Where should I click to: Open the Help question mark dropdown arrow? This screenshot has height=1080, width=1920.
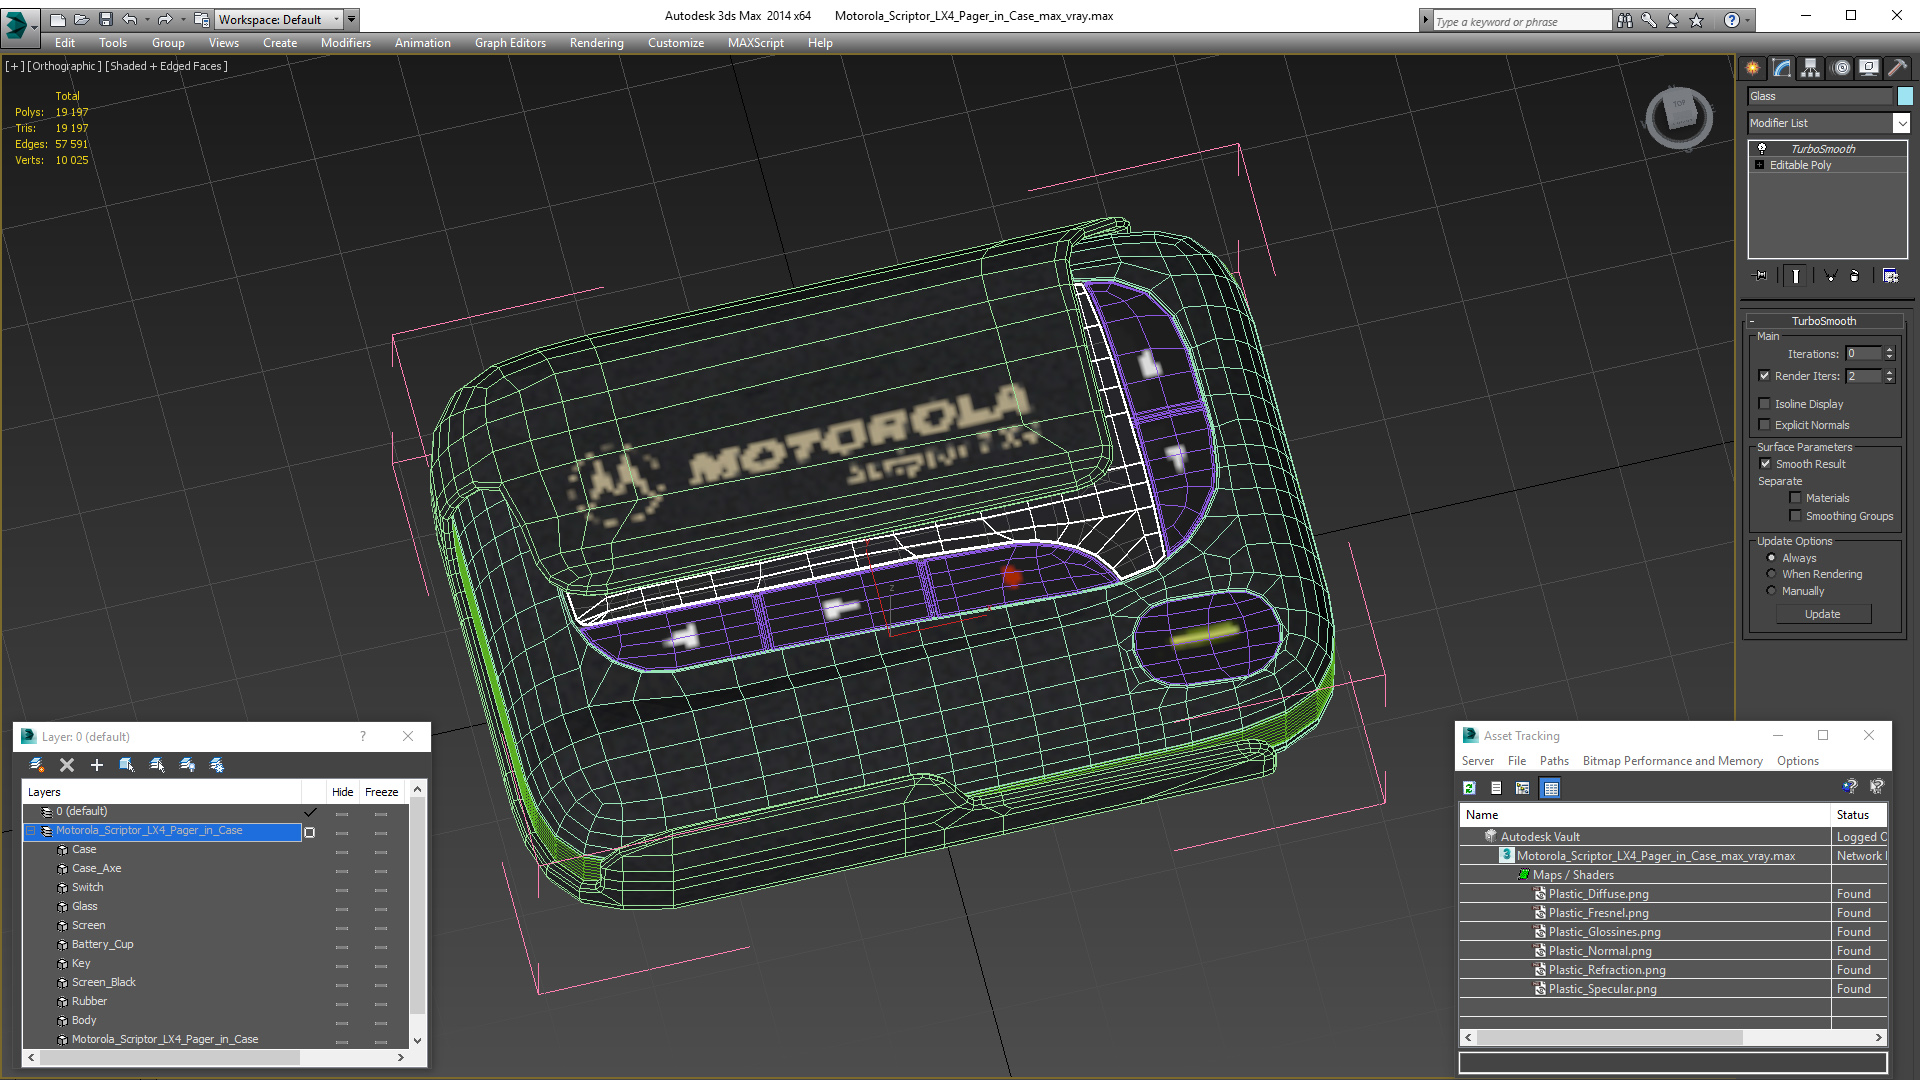[1748, 20]
